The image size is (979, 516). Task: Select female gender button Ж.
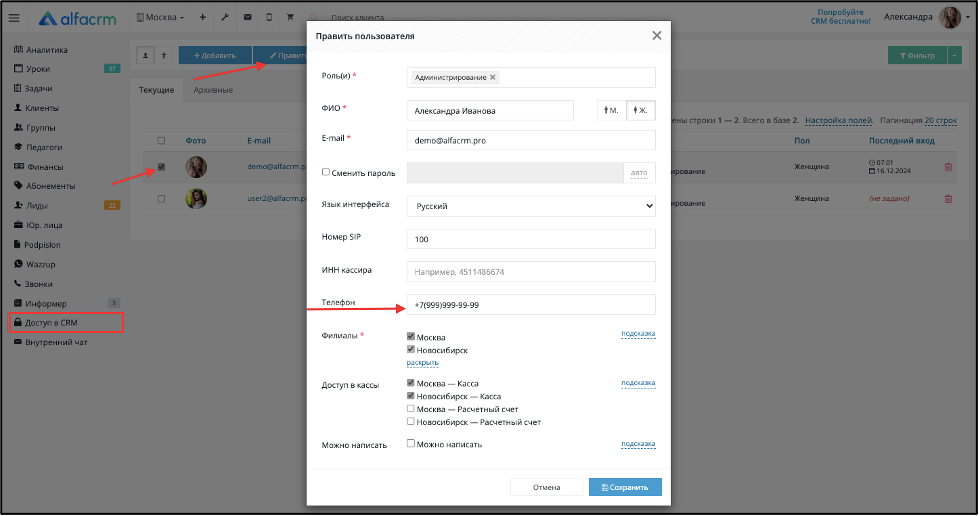click(641, 110)
